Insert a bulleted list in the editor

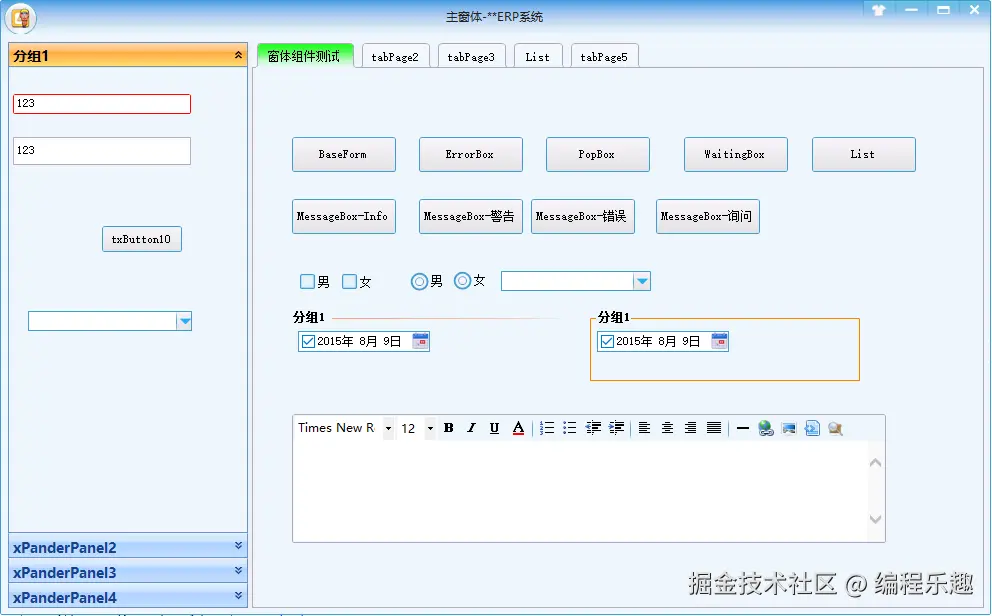click(x=569, y=428)
